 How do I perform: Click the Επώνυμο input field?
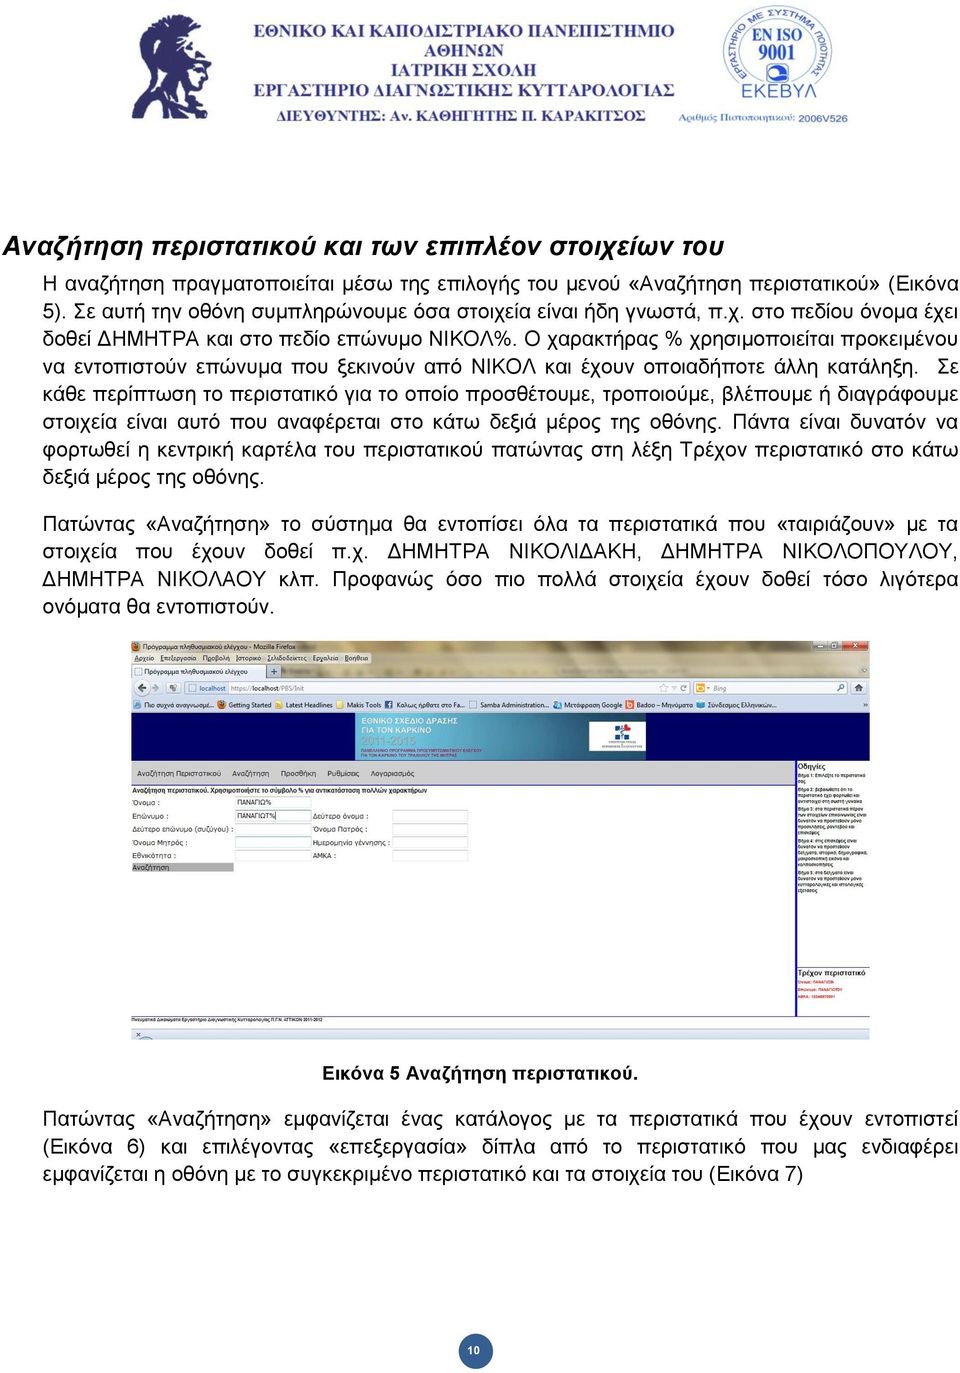[272, 816]
